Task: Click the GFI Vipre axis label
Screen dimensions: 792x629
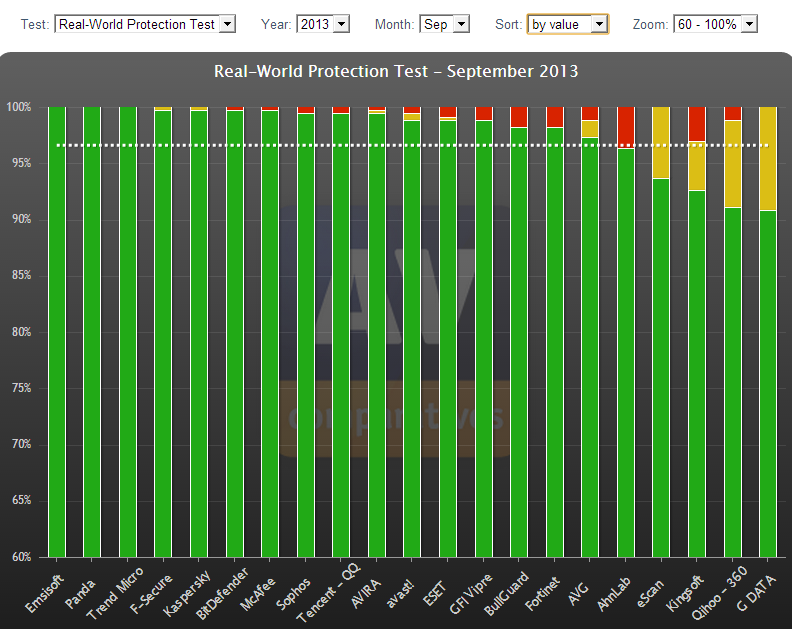Action: coord(470,594)
